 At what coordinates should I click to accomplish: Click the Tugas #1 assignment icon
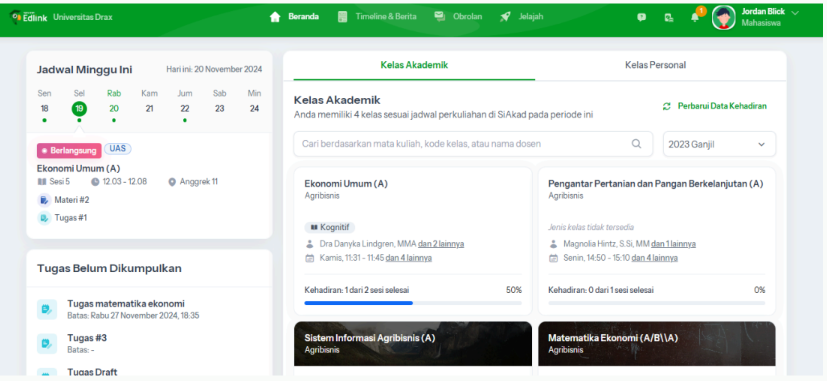44,218
